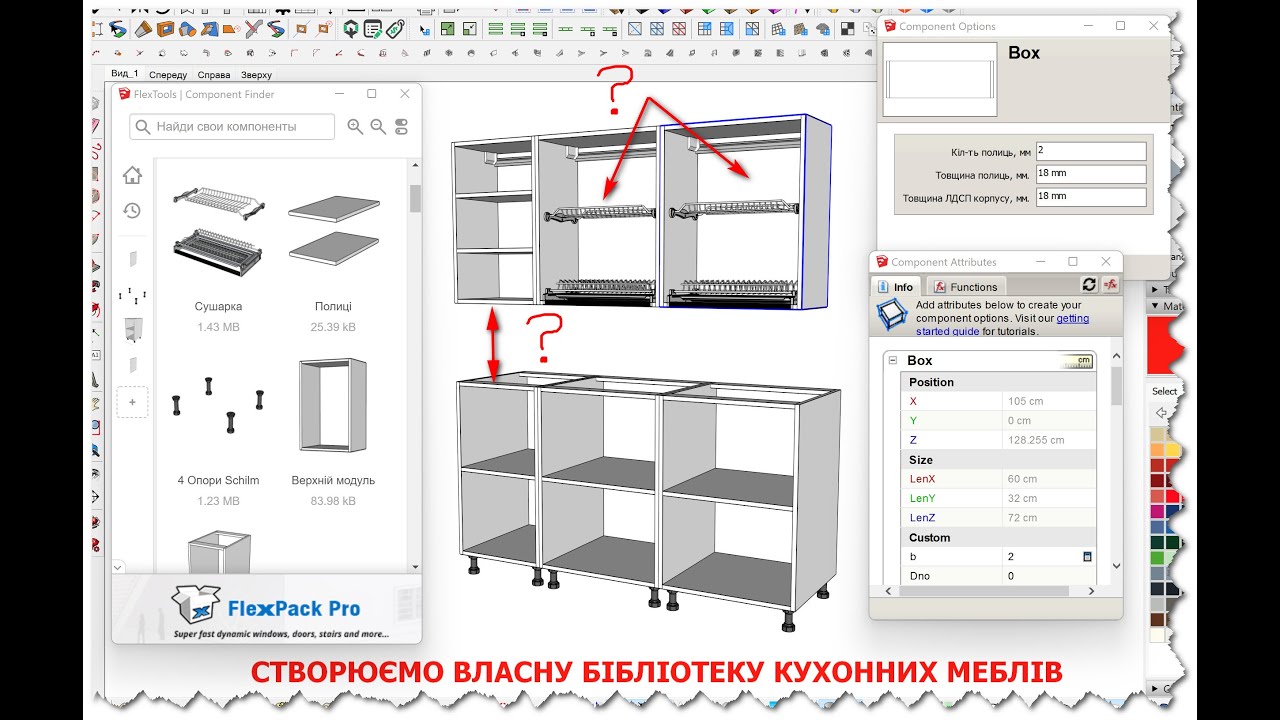Click the LenZ value 72 cm
The image size is (1280, 720).
click(x=1049, y=518)
